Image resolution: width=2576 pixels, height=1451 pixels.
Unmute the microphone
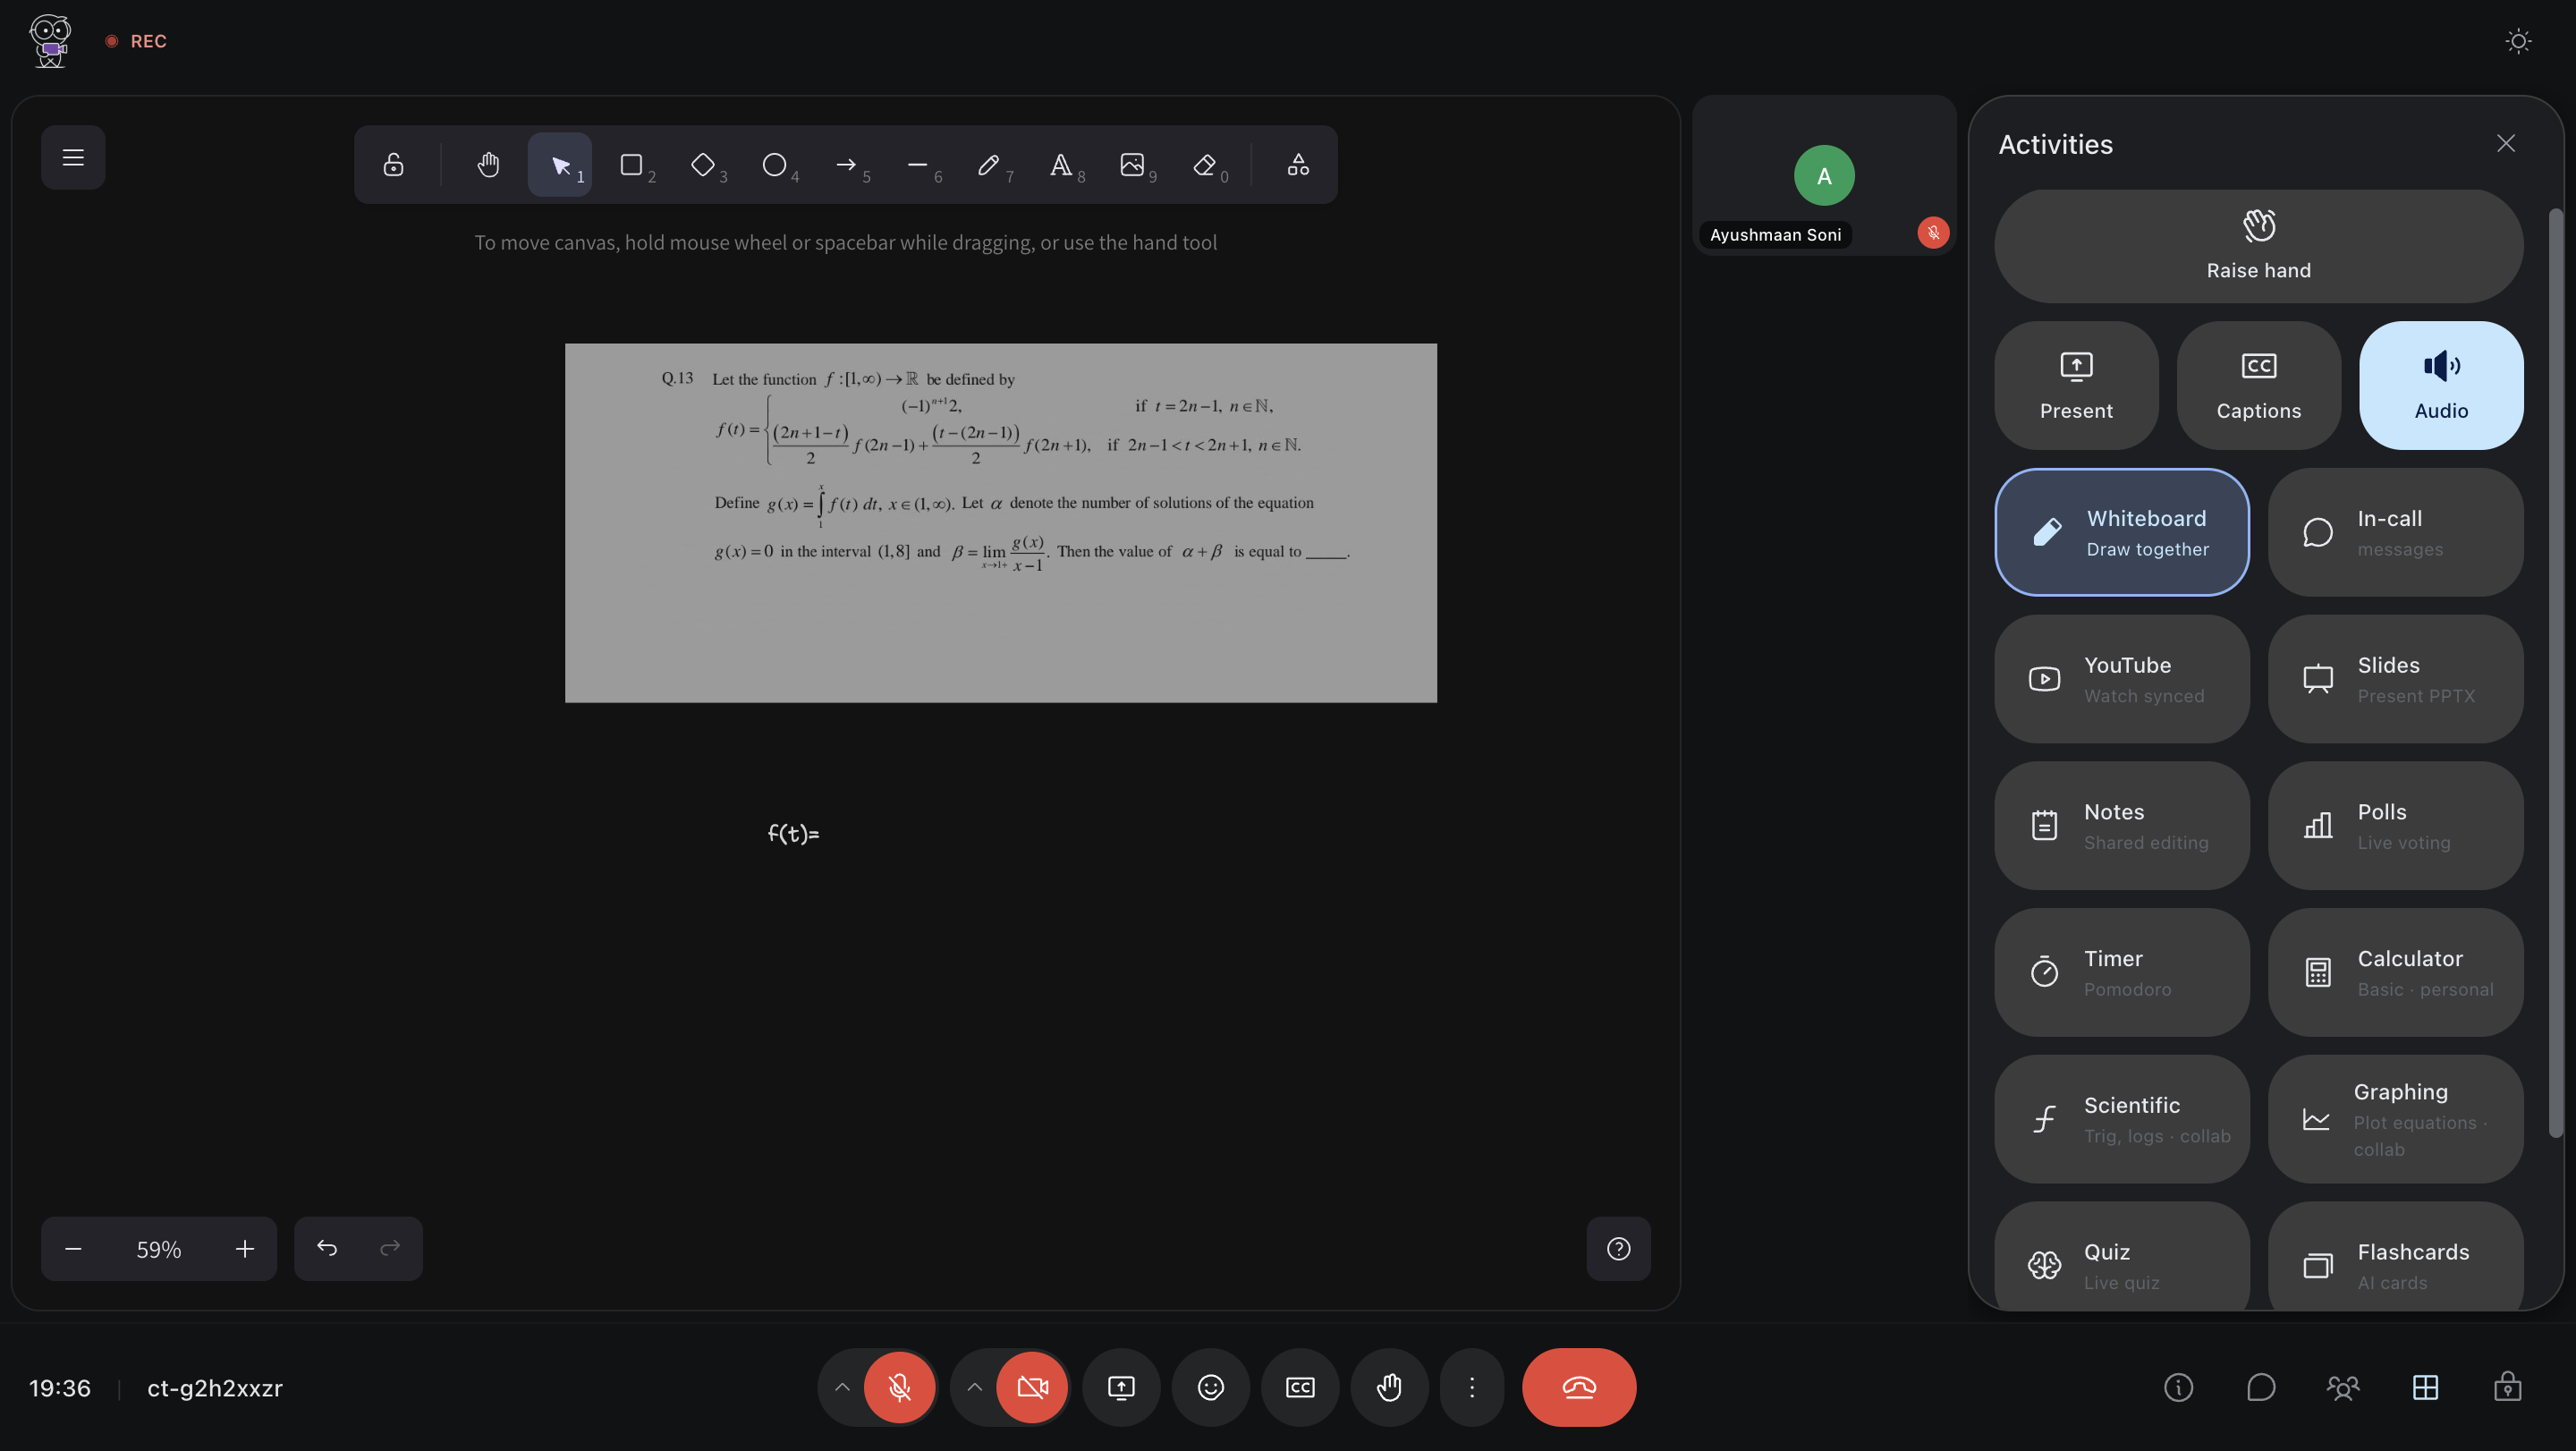pos(899,1387)
